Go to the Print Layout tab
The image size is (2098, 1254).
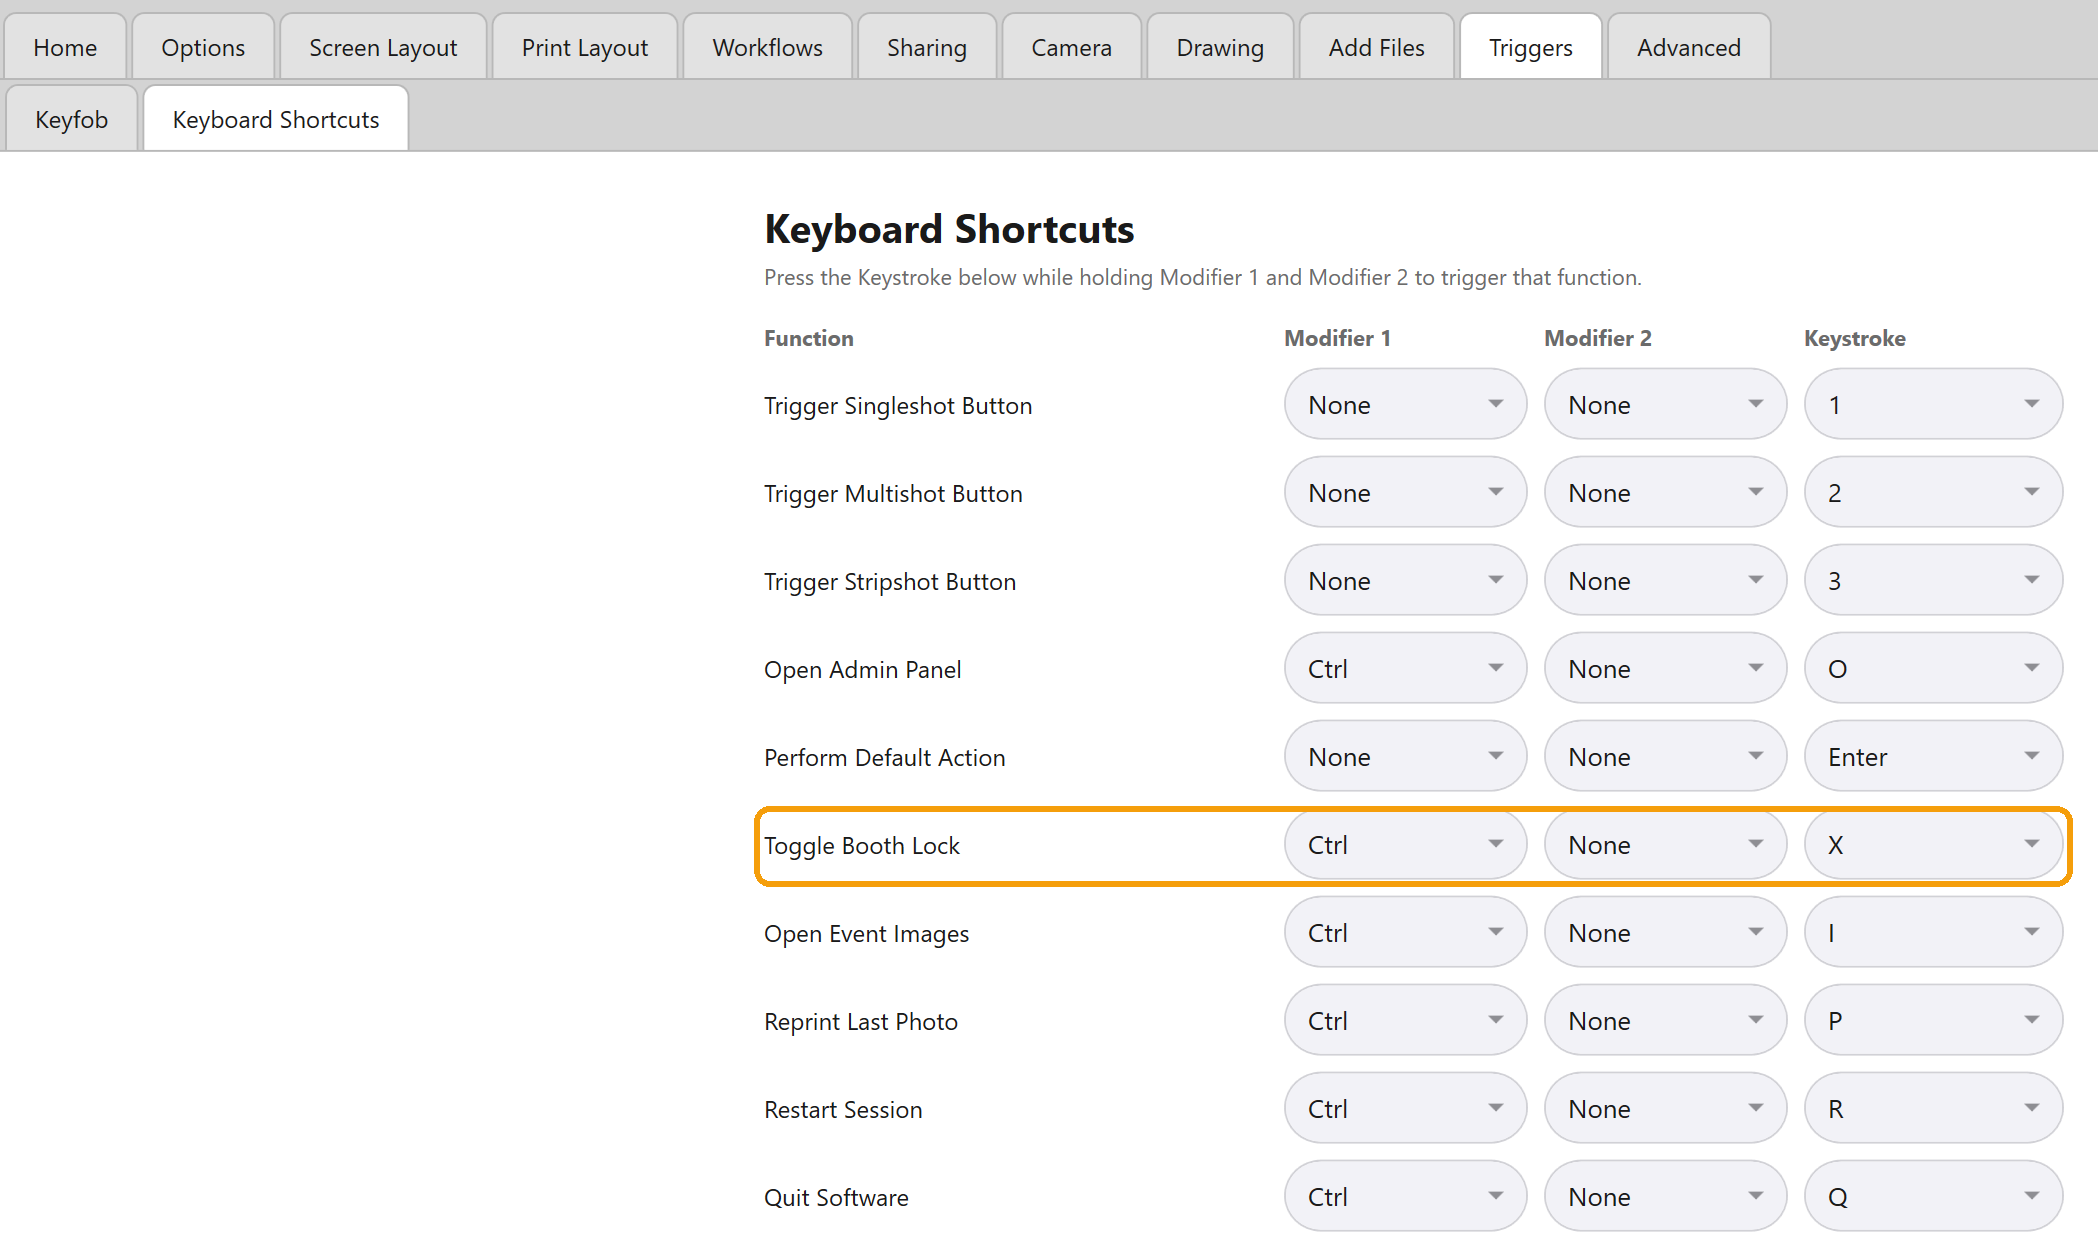[585, 47]
